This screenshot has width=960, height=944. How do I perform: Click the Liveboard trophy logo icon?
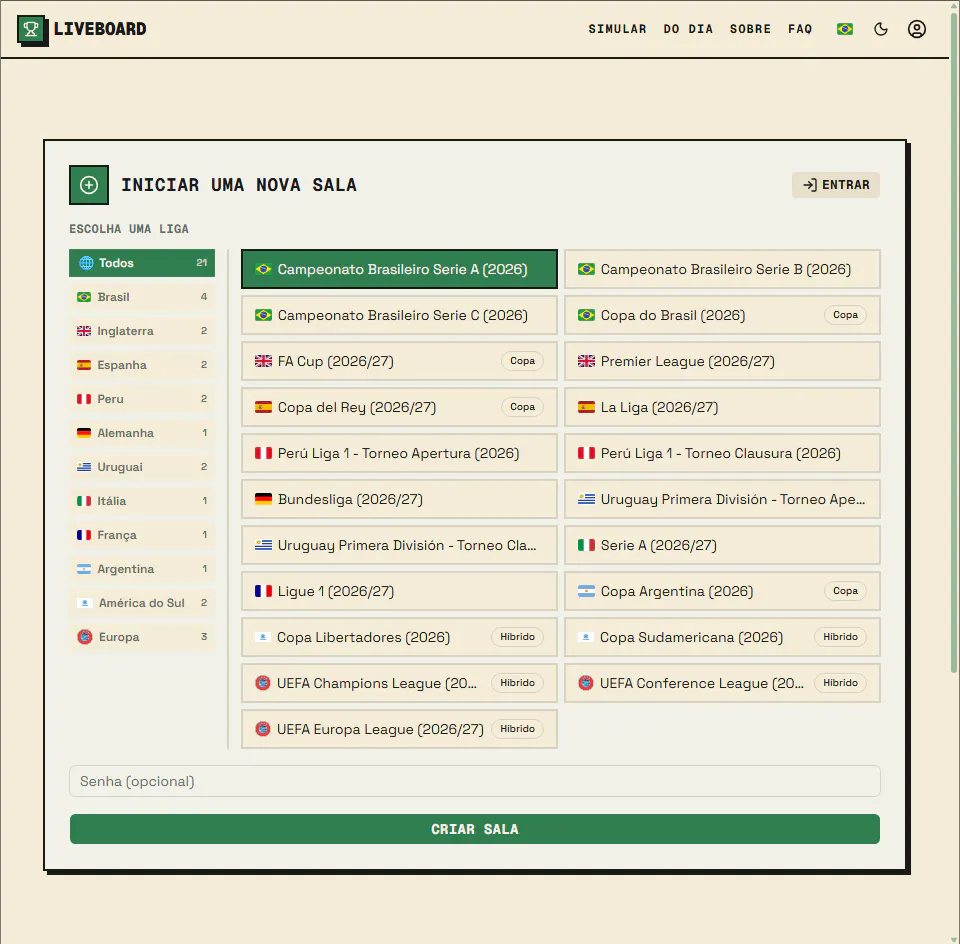[x=32, y=29]
